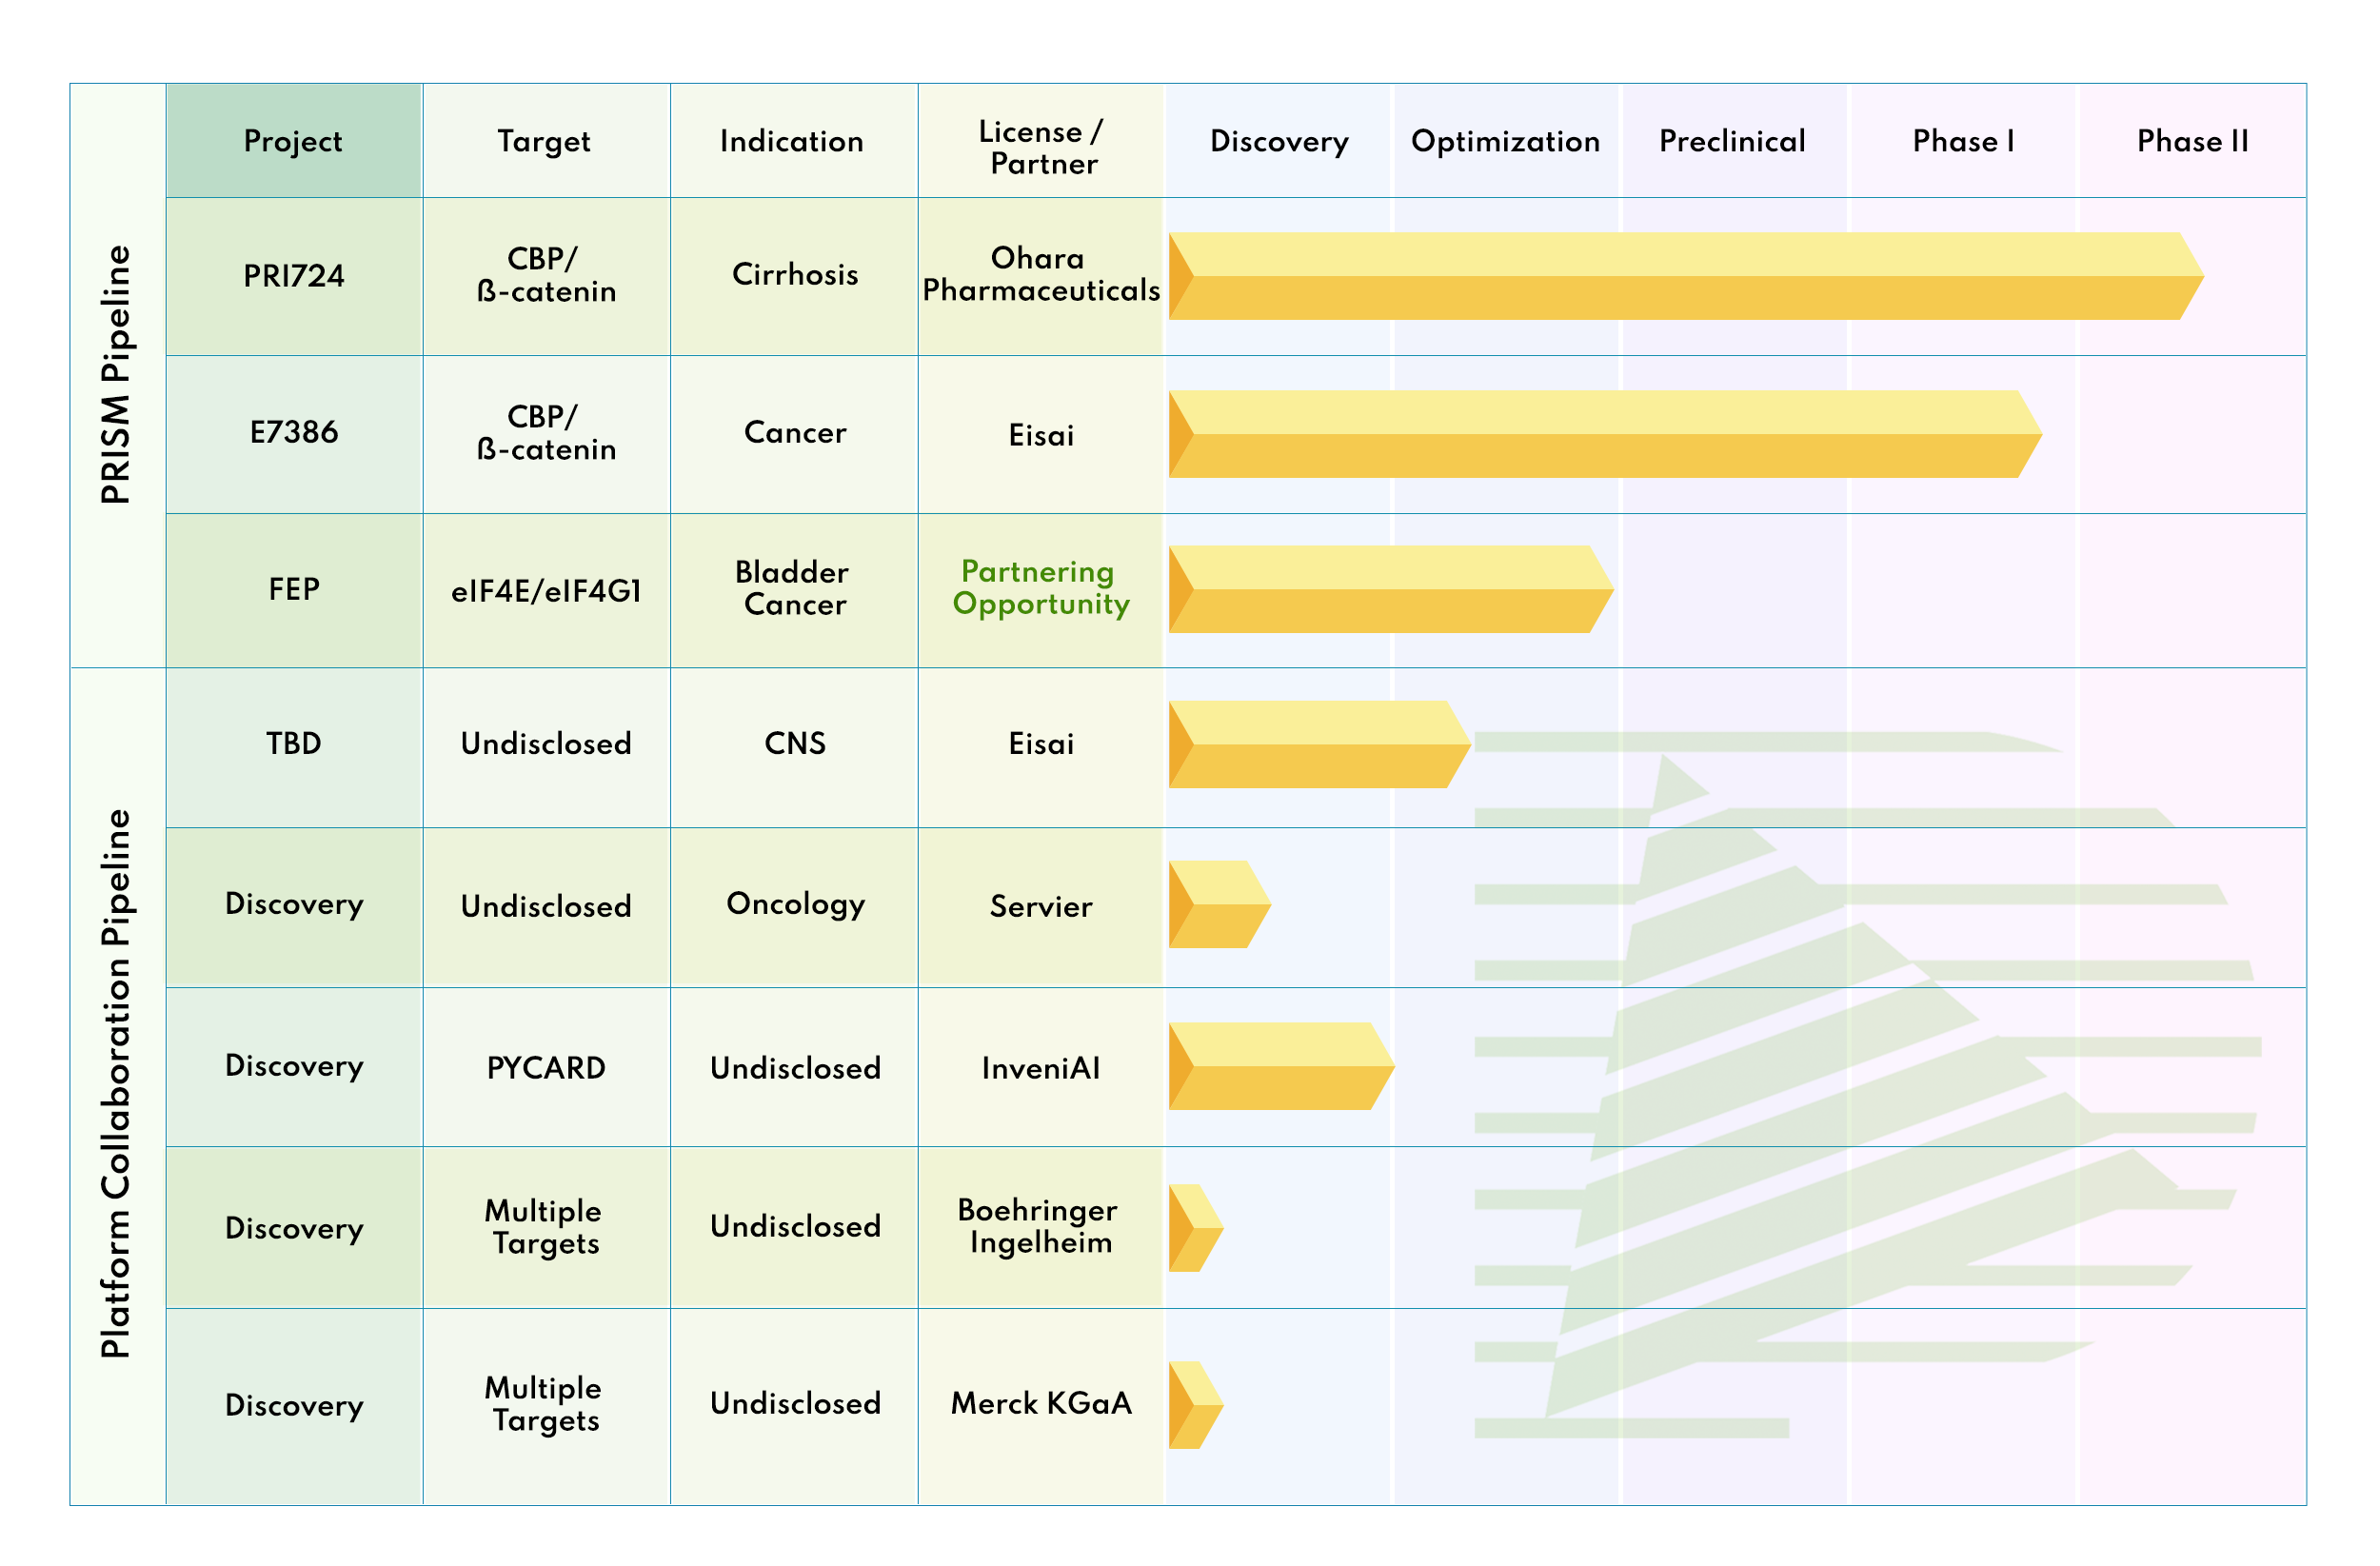The image size is (2380, 1566).
Task: Select the Optimization column header
Action: [1506, 141]
